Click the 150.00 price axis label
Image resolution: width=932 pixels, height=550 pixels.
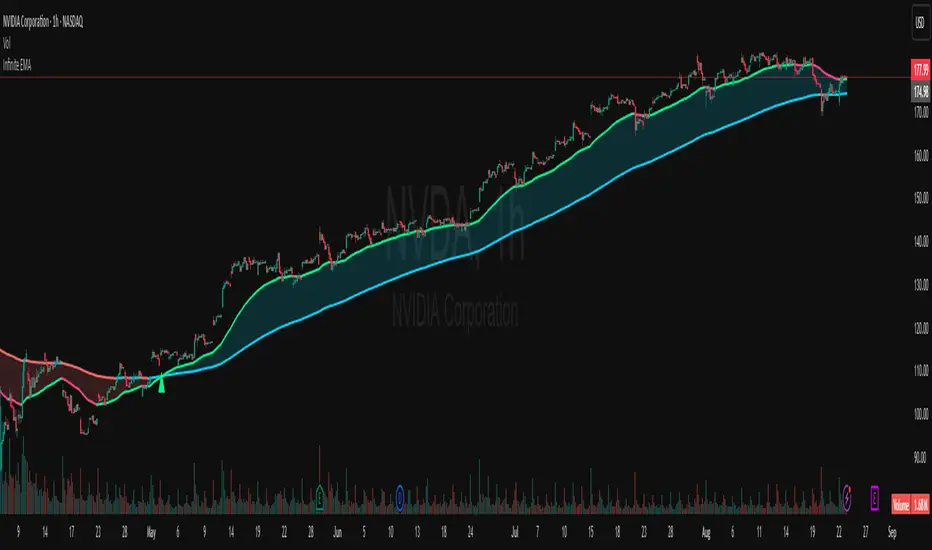(x=921, y=198)
